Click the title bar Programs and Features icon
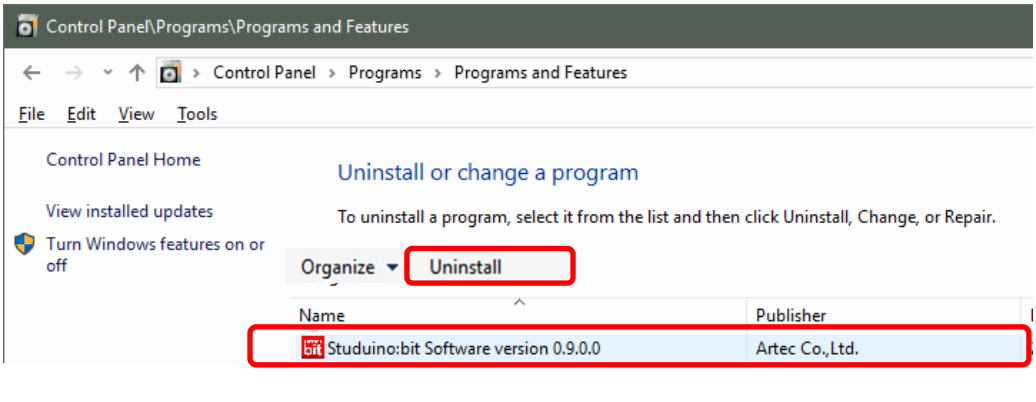The width and height of the screenshot is (1036, 402). click(26, 26)
